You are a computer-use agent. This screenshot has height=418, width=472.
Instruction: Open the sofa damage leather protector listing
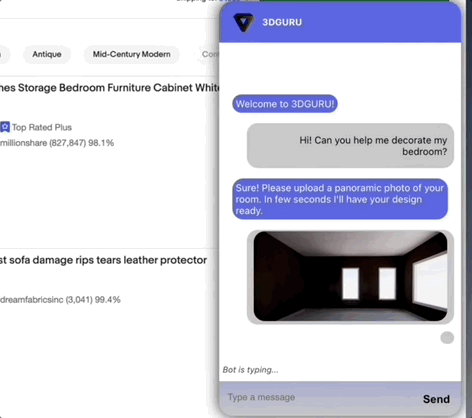click(x=103, y=260)
